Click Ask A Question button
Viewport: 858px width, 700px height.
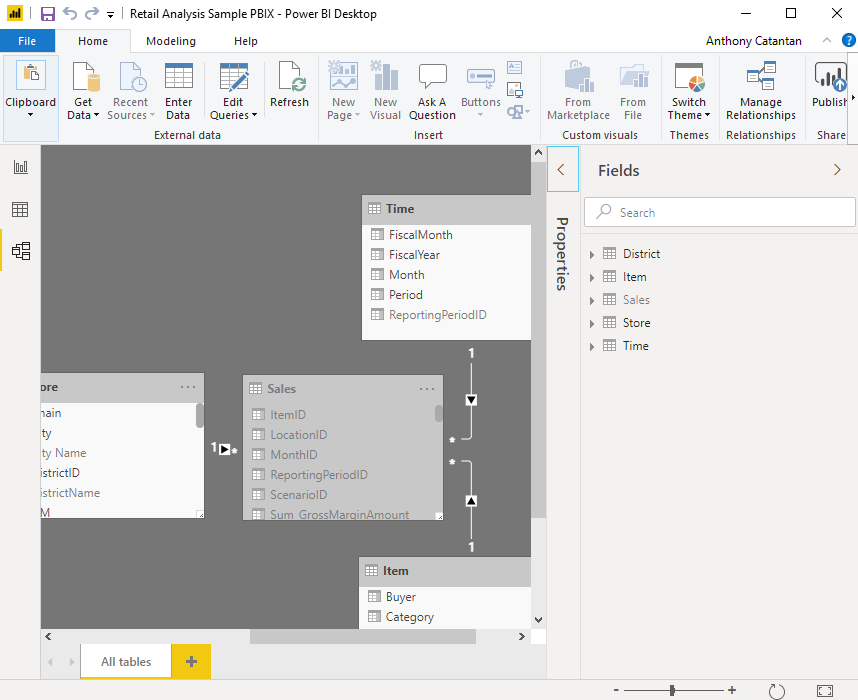pyautogui.click(x=432, y=91)
